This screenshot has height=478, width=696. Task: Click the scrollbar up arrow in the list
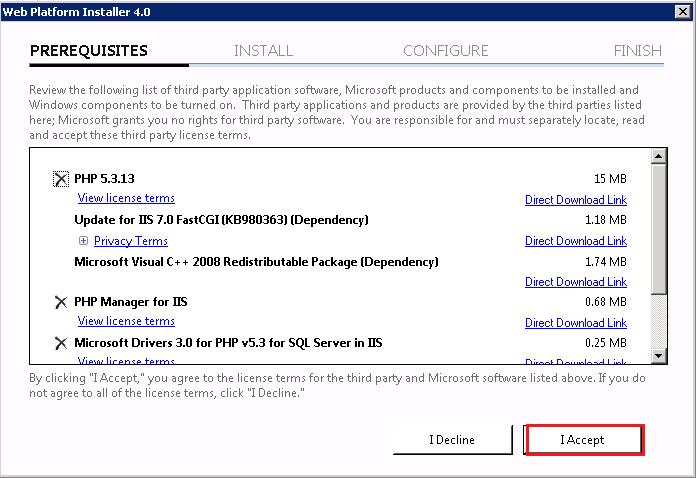click(658, 156)
